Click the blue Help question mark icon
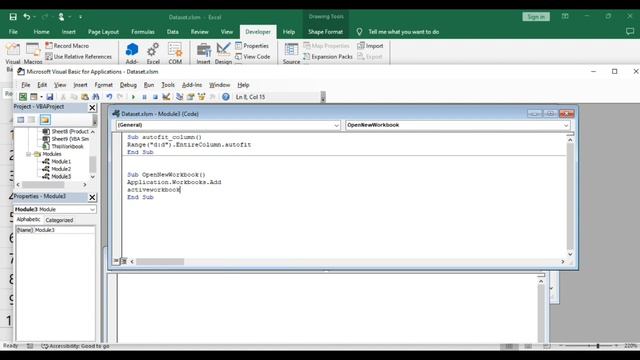This screenshot has width=640, height=360. [226, 97]
